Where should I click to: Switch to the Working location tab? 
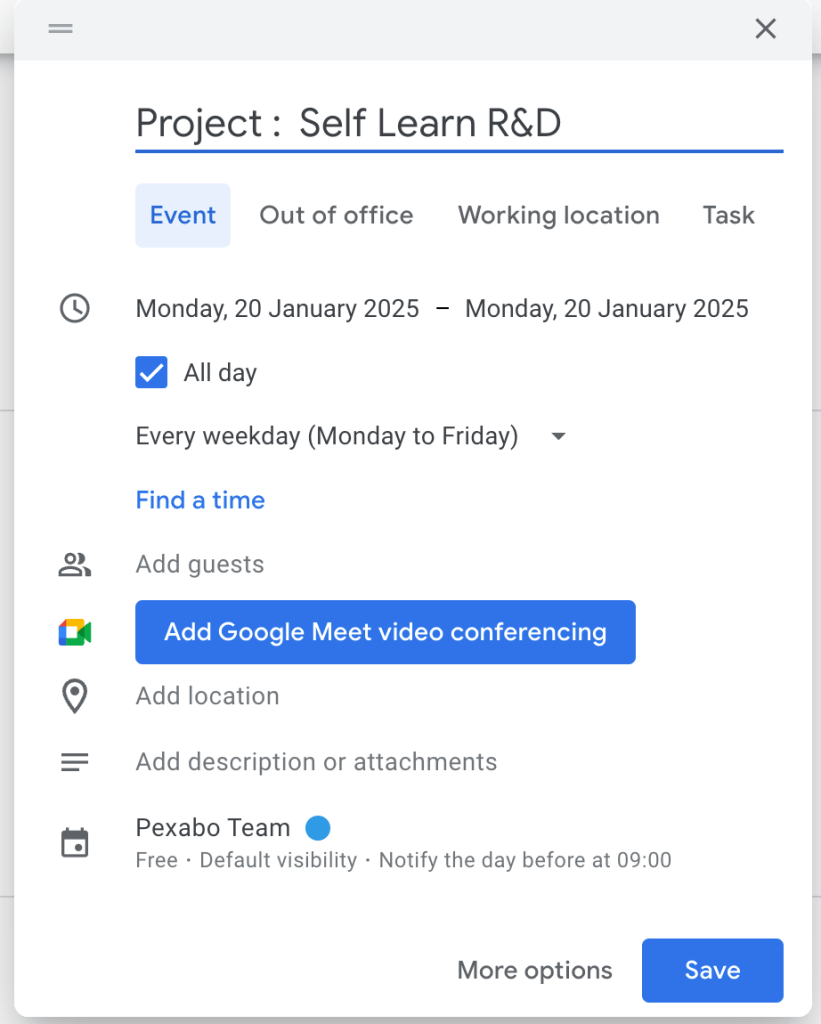point(558,216)
